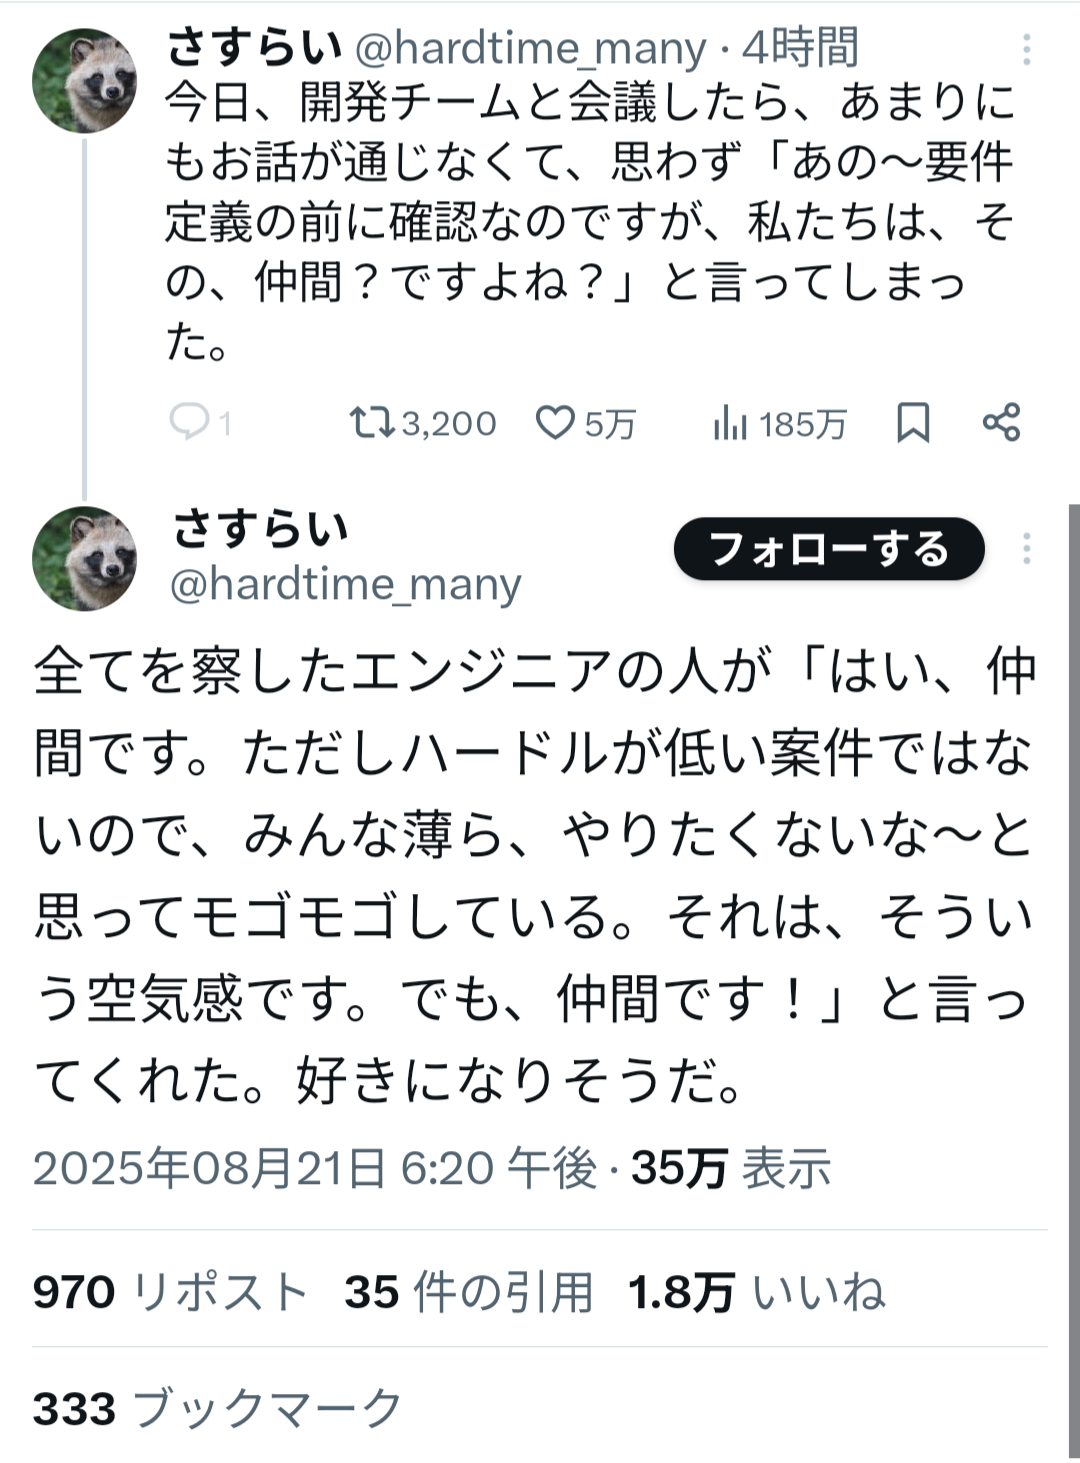Click the 35万 表示 view count

731,1168
